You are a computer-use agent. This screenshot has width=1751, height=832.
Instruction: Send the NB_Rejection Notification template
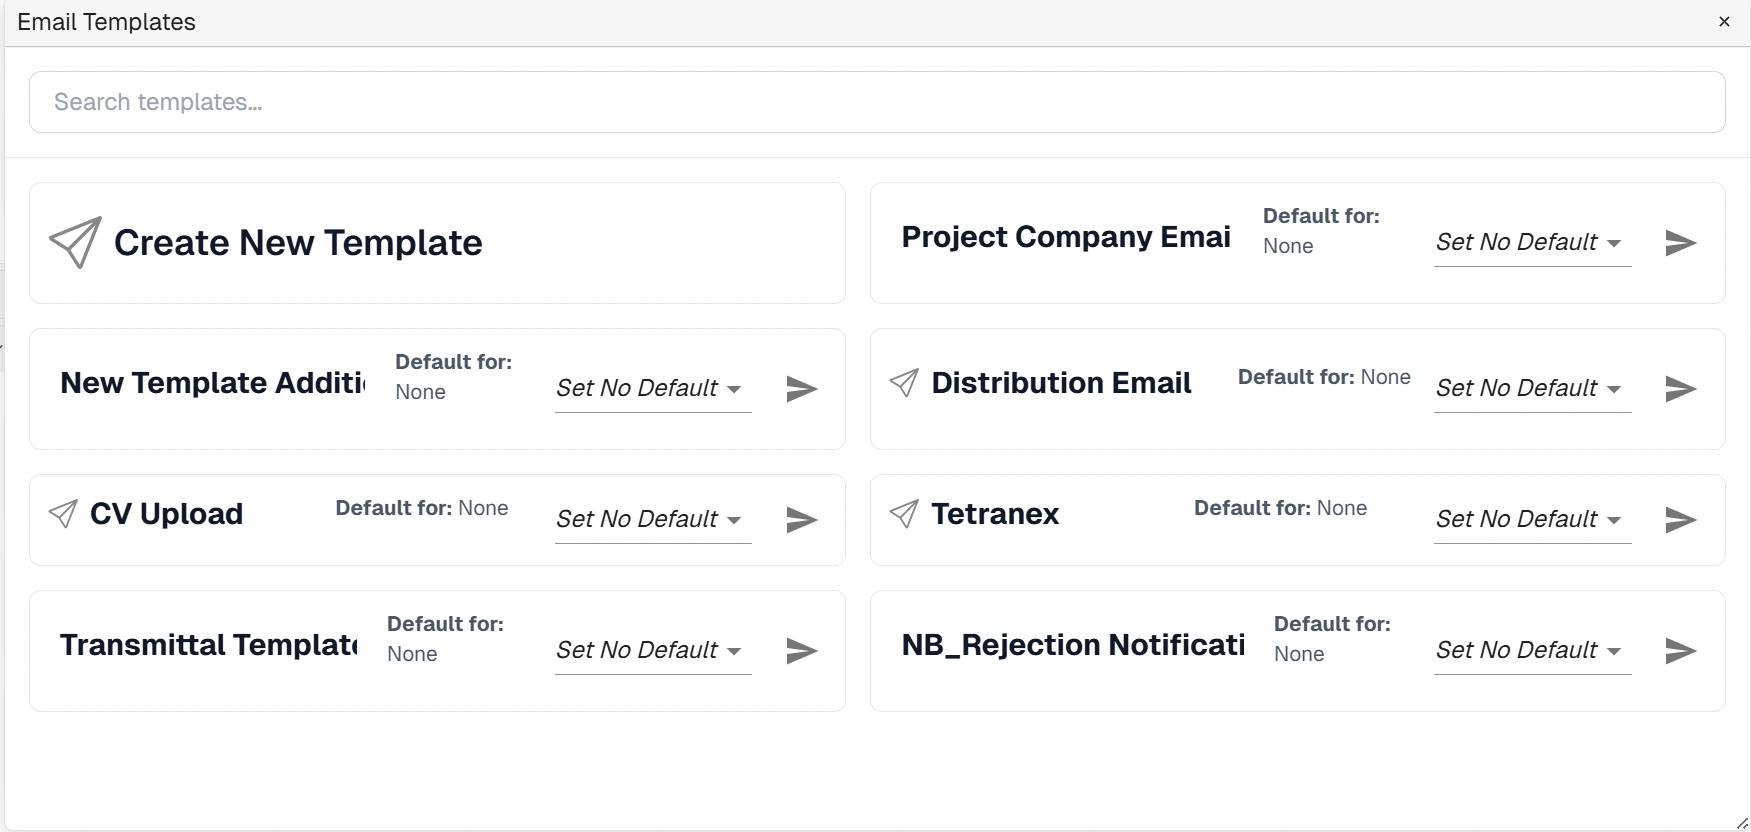tap(1681, 651)
